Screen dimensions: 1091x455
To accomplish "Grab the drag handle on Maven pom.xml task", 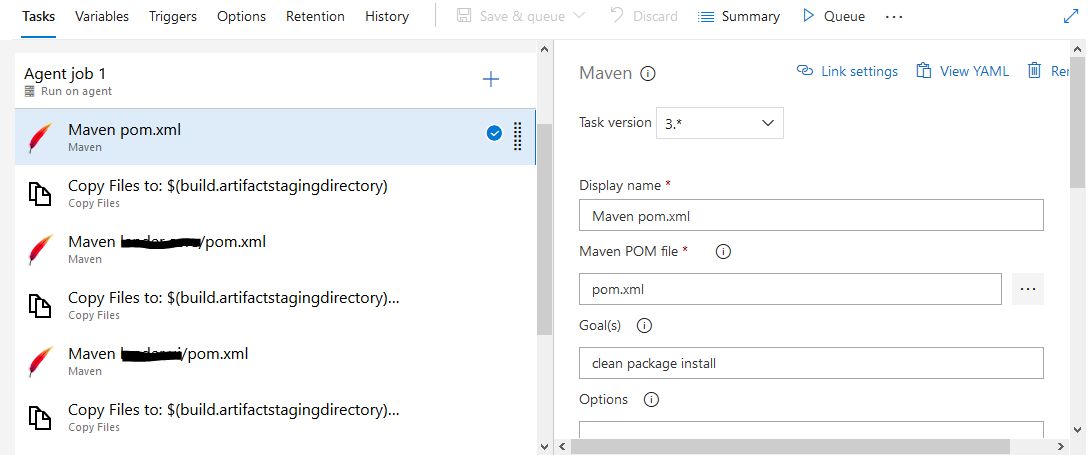I will (517, 136).
